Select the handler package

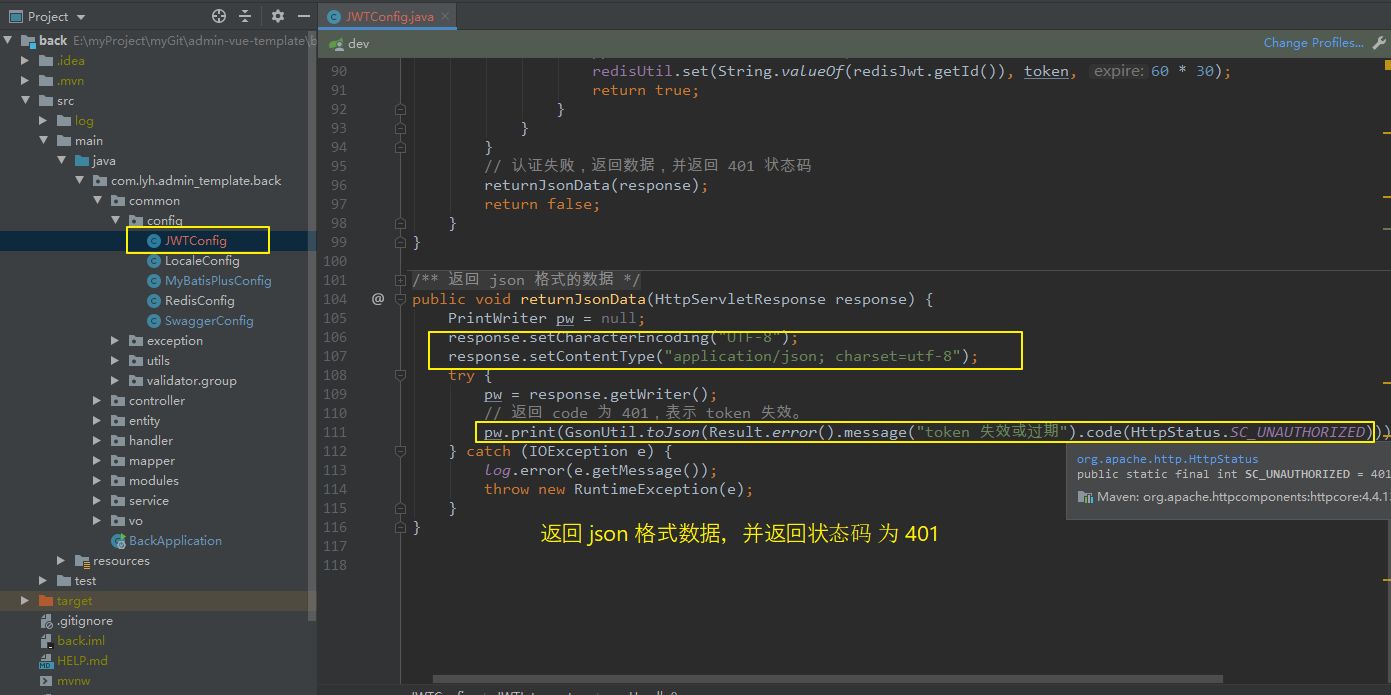pos(150,441)
